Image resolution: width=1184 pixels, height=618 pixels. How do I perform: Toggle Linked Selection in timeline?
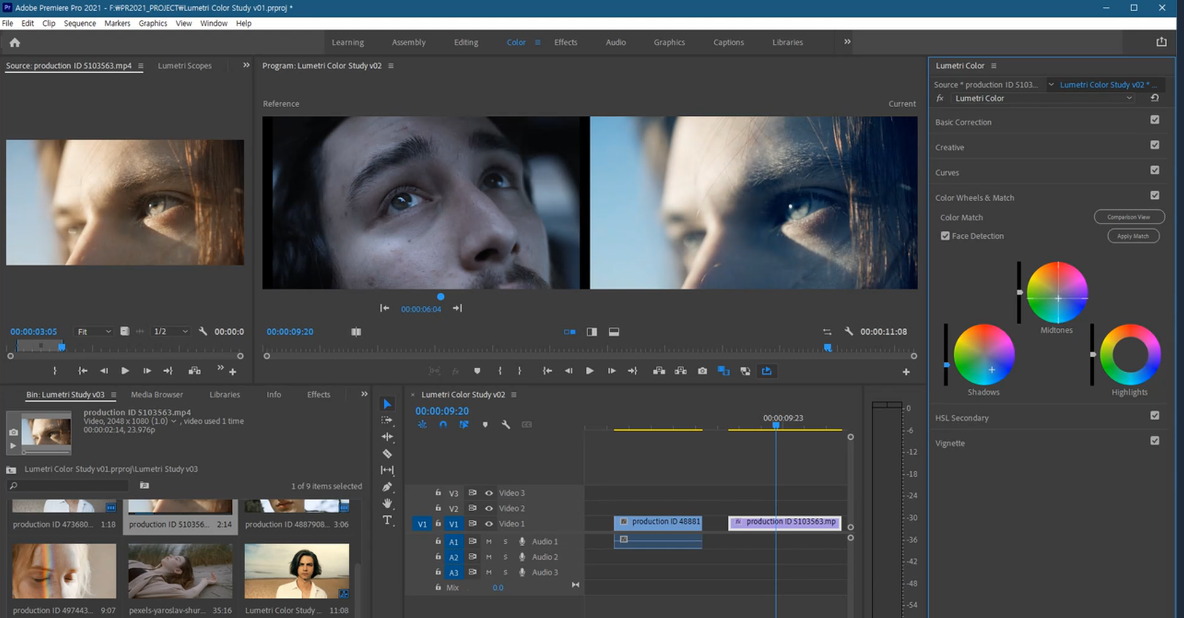coord(464,425)
